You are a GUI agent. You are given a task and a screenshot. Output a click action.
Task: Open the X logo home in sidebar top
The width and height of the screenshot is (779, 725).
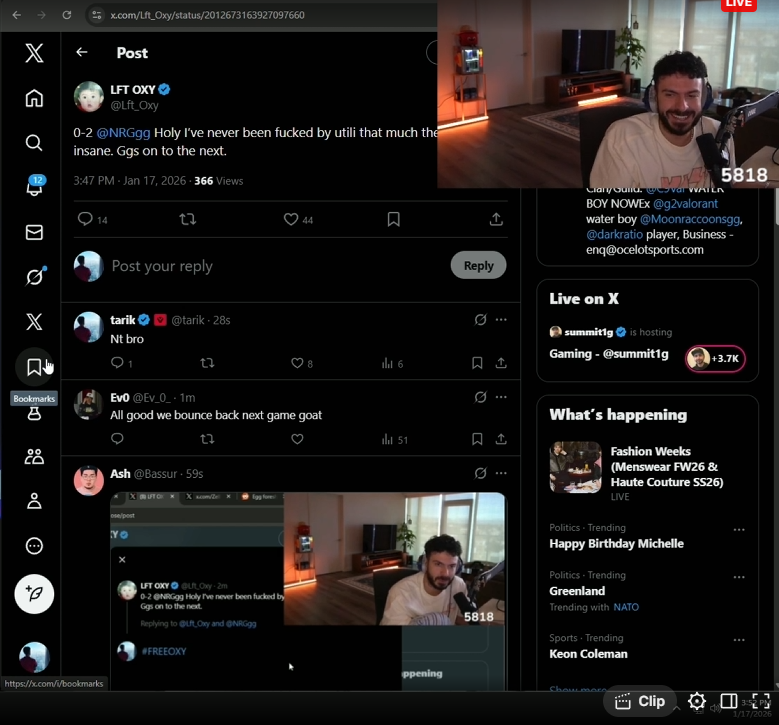pos(34,53)
